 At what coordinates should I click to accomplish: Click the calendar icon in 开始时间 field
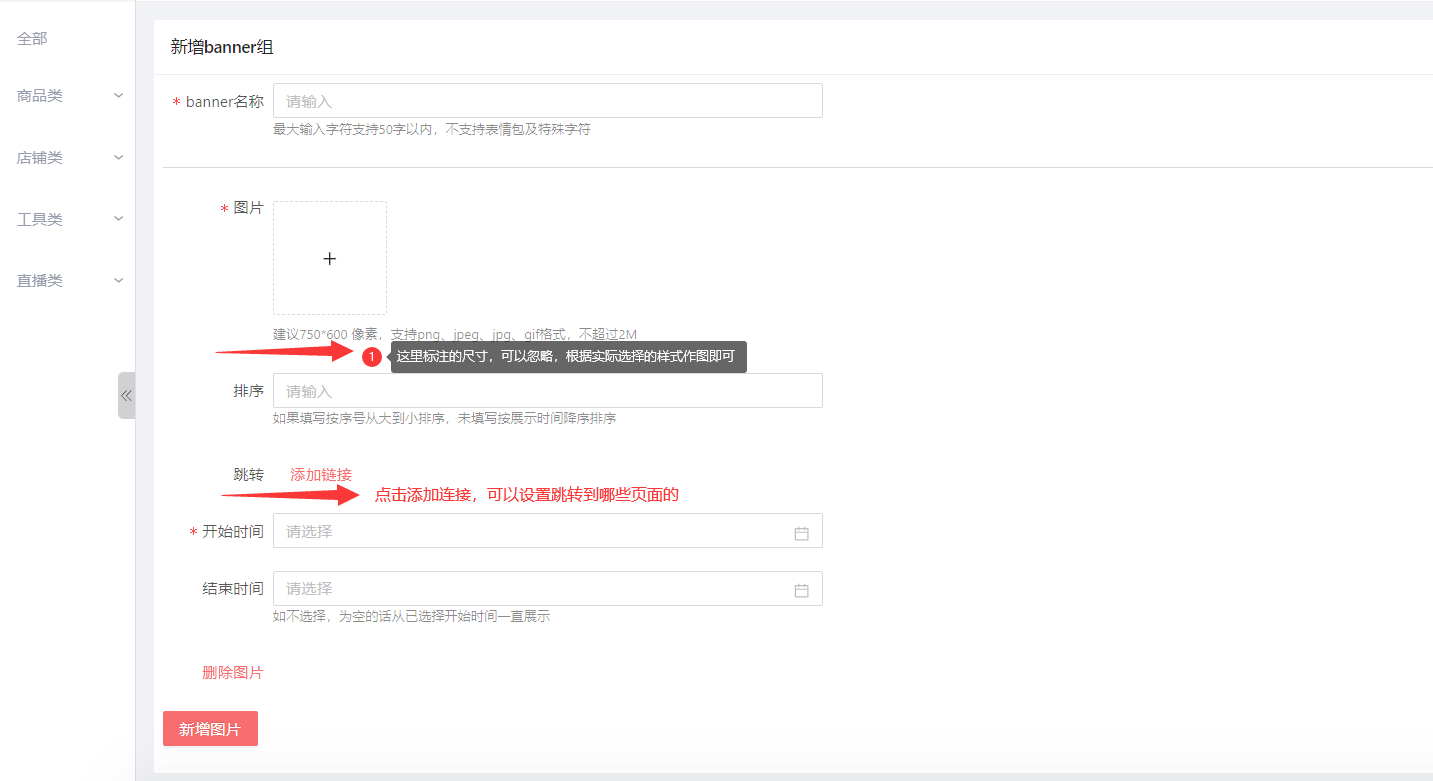coord(801,533)
